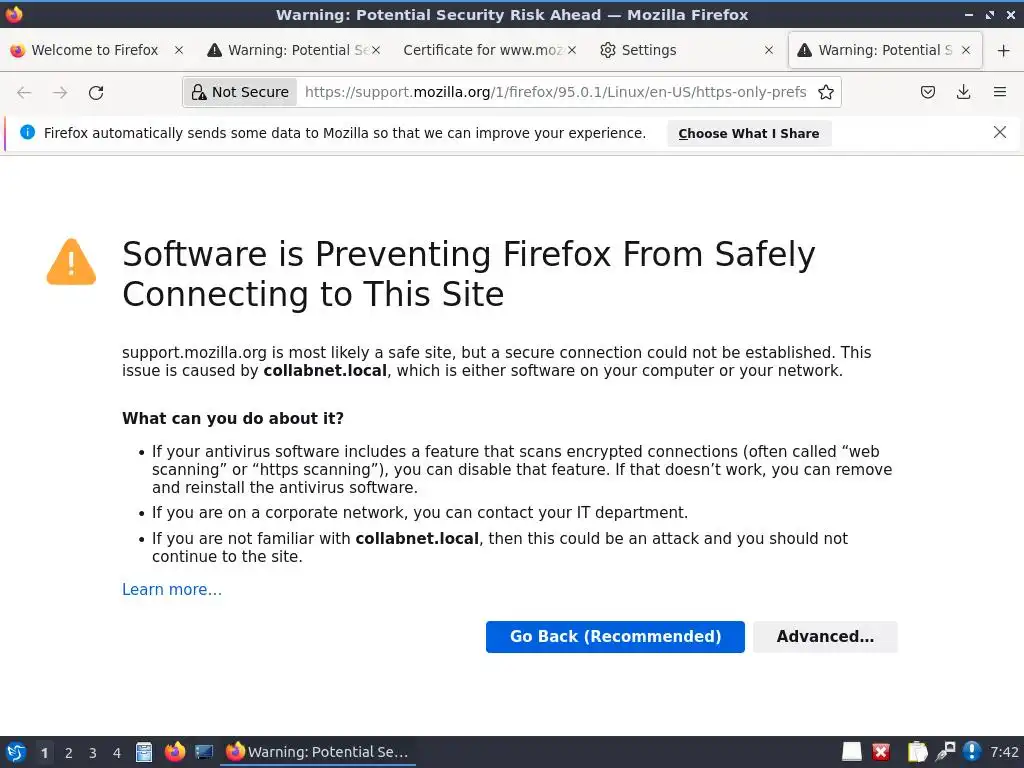Open the Downloads arrow icon
The height and width of the screenshot is (768, 1024).
coord(964,92)
